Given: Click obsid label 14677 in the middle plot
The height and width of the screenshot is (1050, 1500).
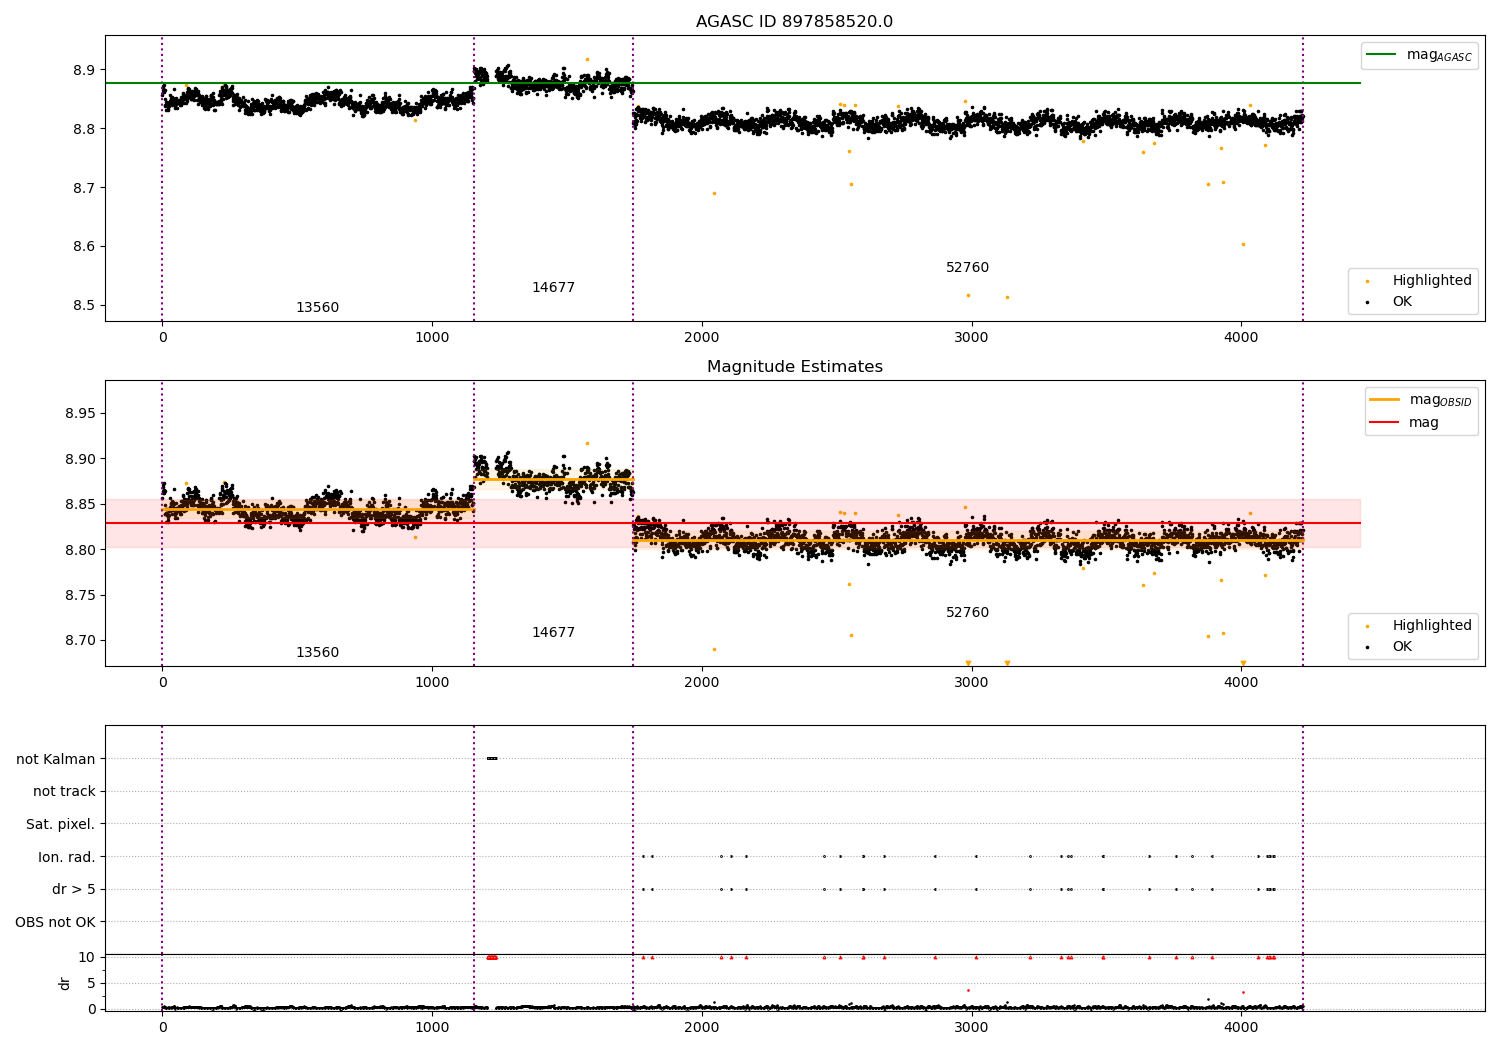Looking at the screenshot, I should pyautogui.click(x=553, y=633).
